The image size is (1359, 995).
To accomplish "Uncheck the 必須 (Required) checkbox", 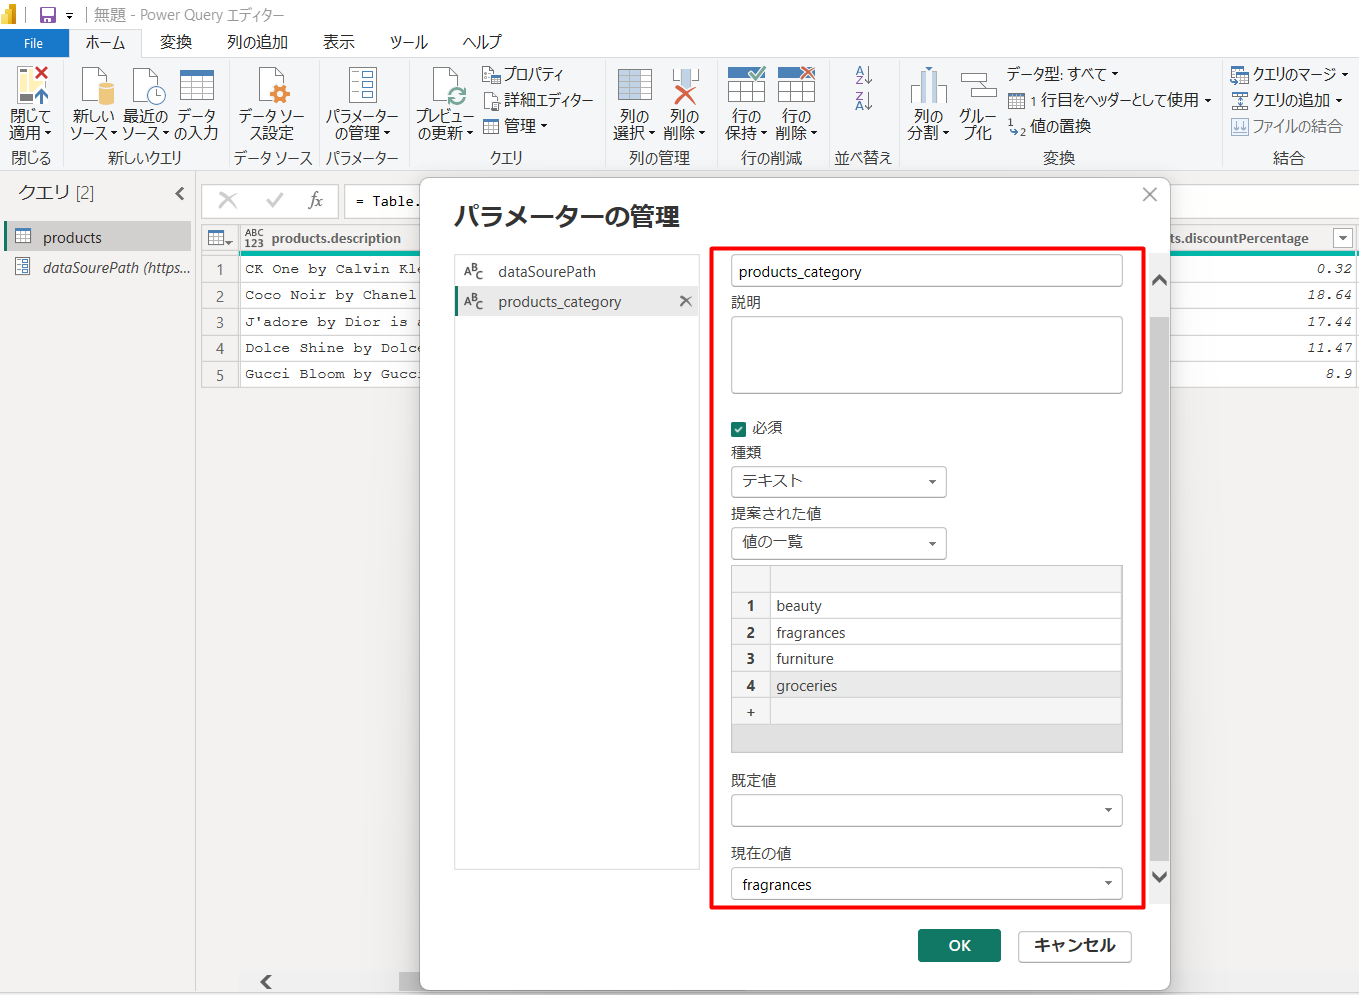I will [x=739, y=429].
